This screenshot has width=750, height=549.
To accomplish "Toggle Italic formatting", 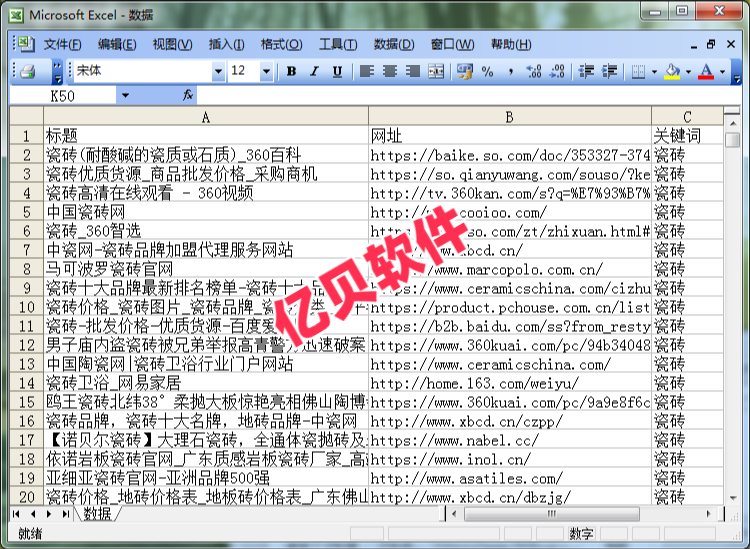I will [x=314, y=72].
